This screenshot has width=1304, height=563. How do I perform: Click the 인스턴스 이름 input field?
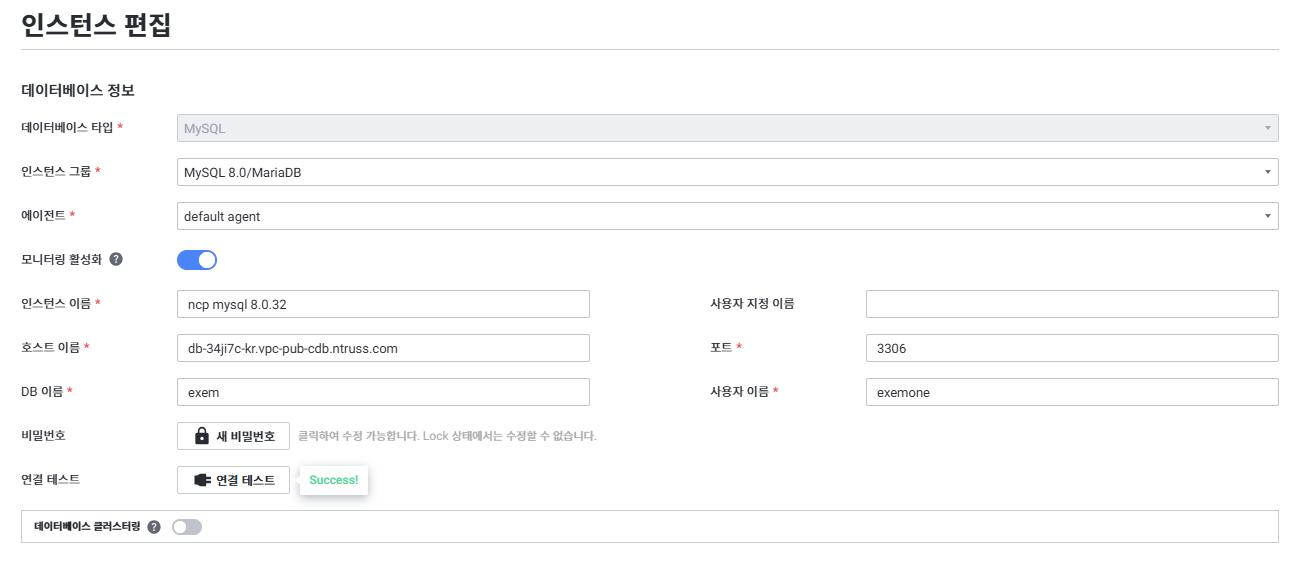pyautogui.click(x=383, y=304)
